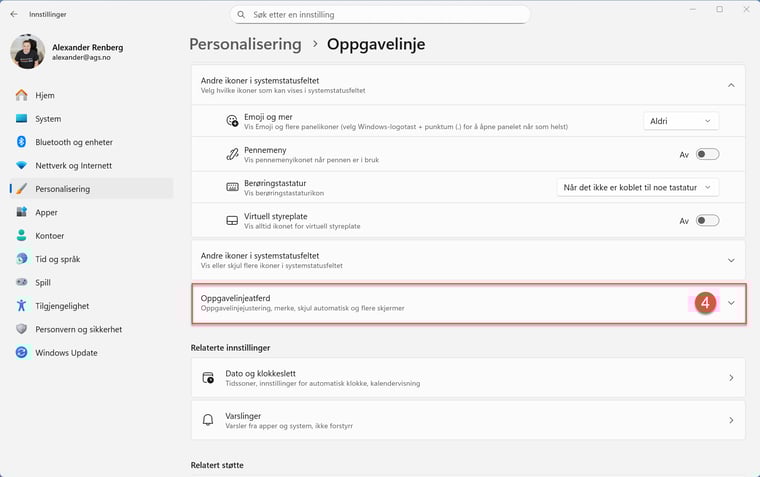This screenshot has width=760, height=477.
Task: Click the Oppgavelinjeatferd title text
Action: coord(236,298)
